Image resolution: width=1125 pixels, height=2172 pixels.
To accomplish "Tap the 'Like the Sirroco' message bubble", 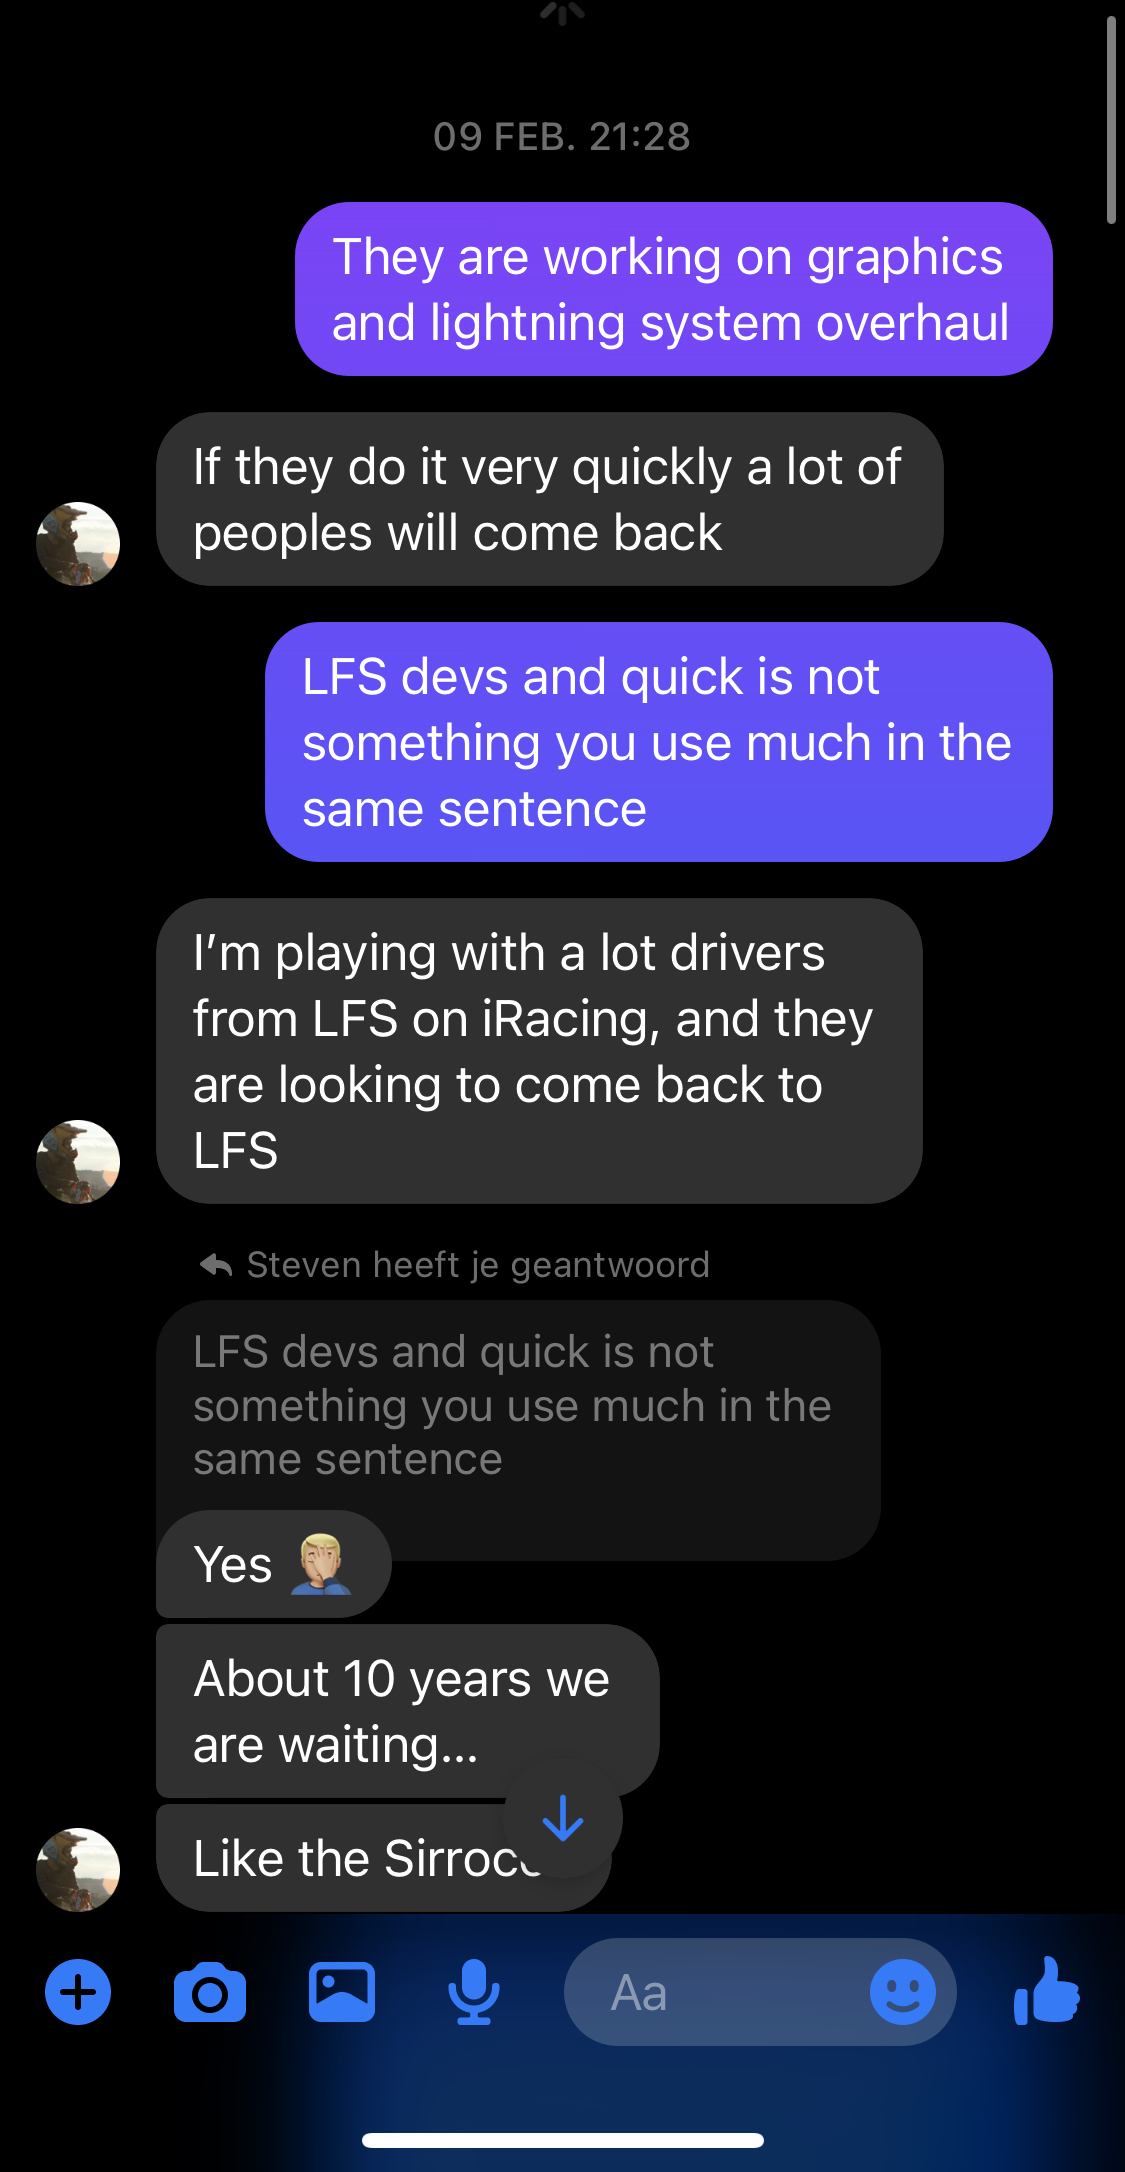I will point(383,1858).
